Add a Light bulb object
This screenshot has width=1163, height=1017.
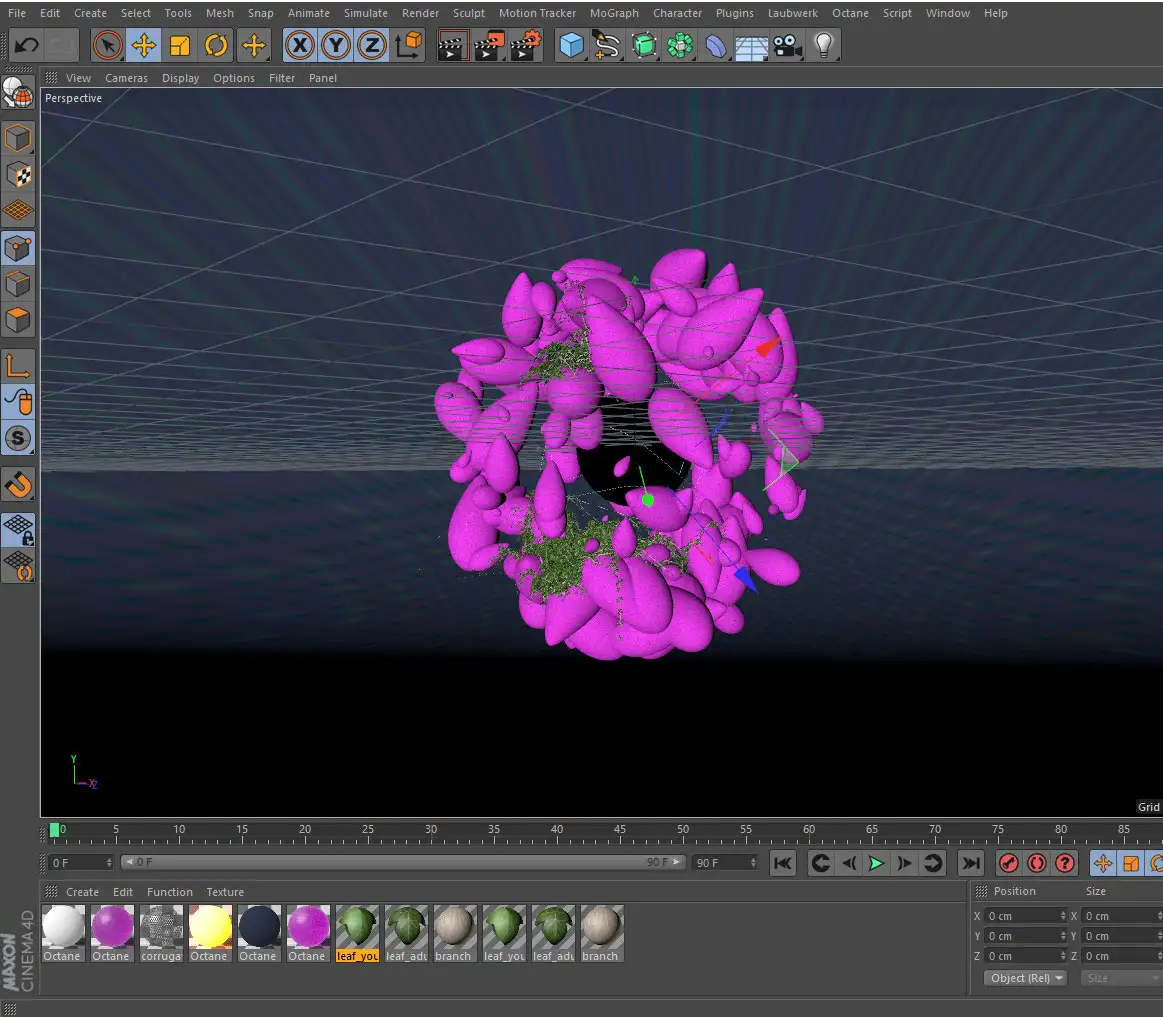(x=823, y=46)
